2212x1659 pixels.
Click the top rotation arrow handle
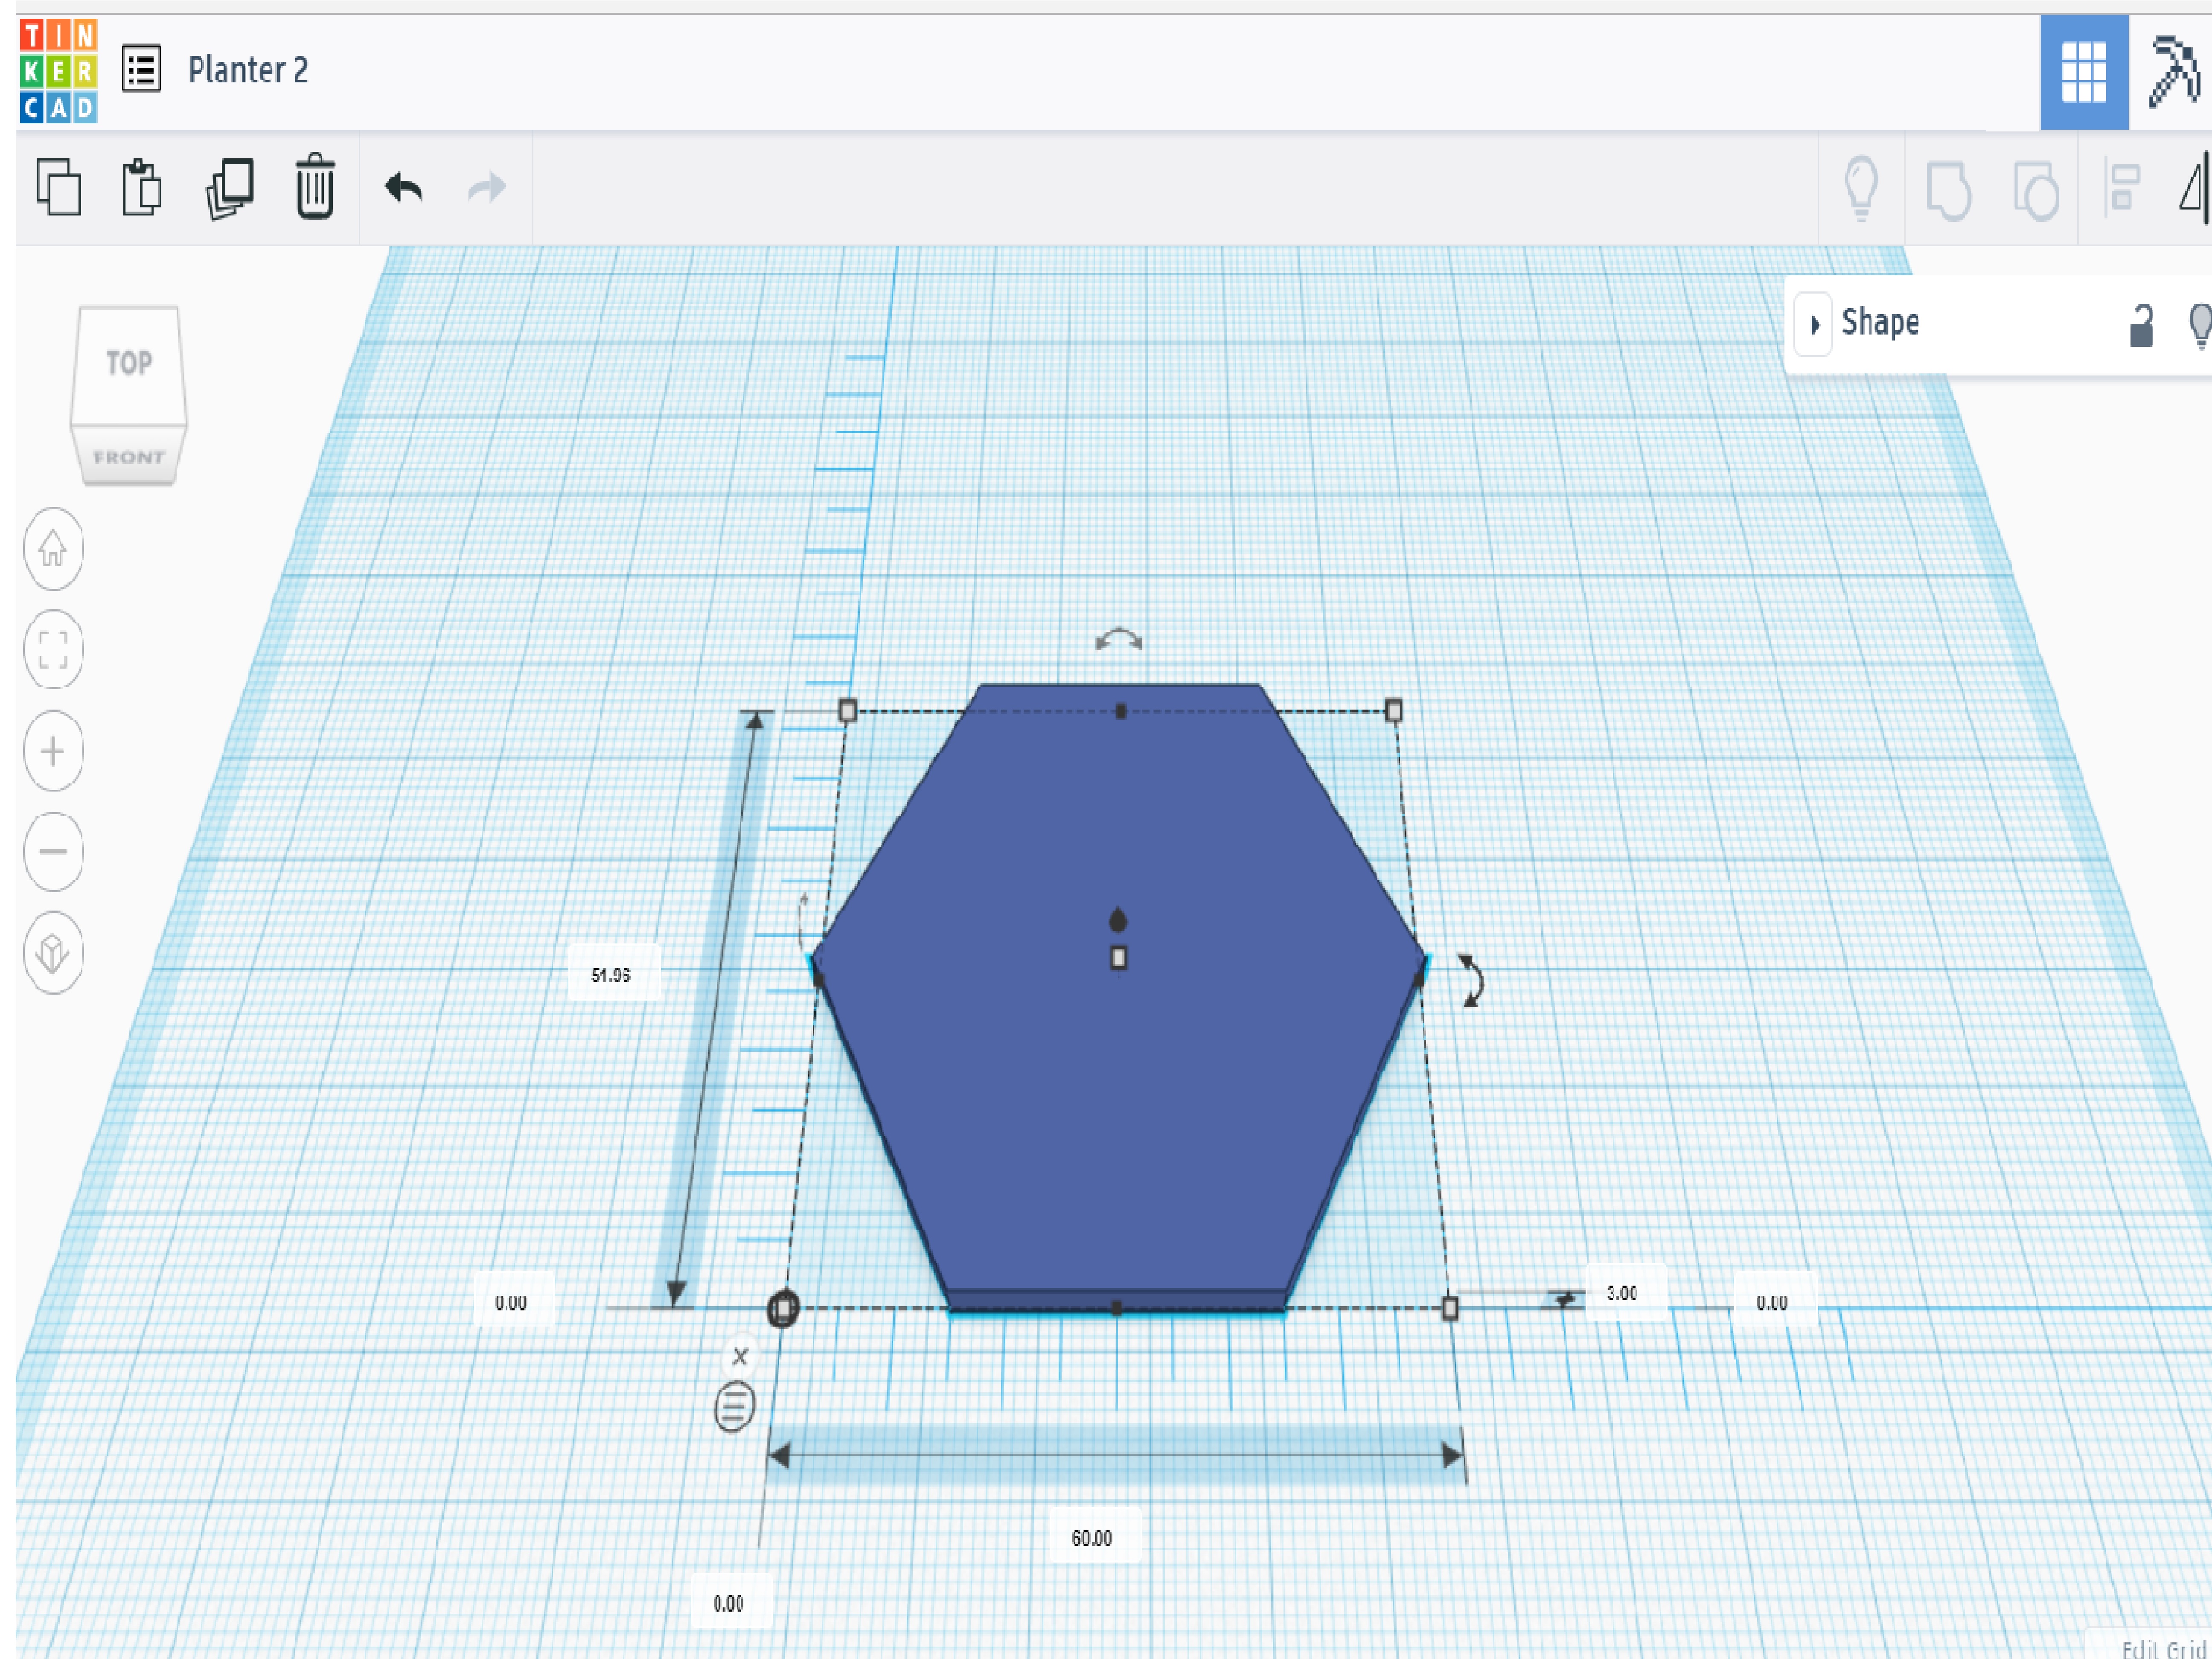(x=1119, y=640)
